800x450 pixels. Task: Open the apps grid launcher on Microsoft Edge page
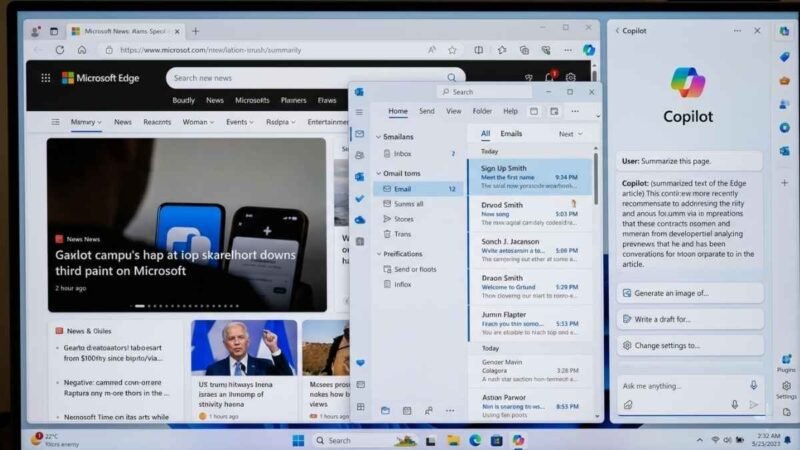click(x=45, y=78)
